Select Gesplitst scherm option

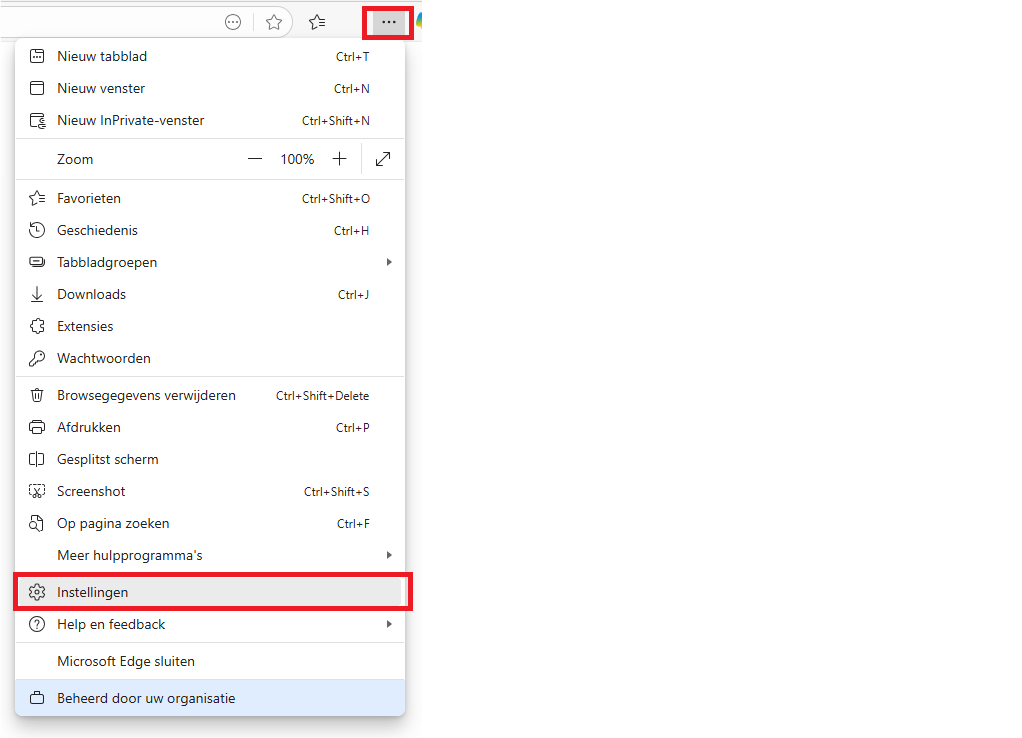coord(108,459)
